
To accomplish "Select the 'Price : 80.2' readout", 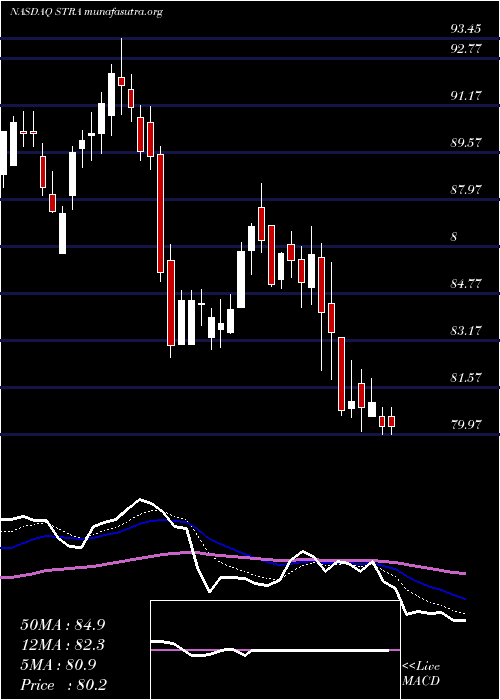I will click(x=63, y=685).
